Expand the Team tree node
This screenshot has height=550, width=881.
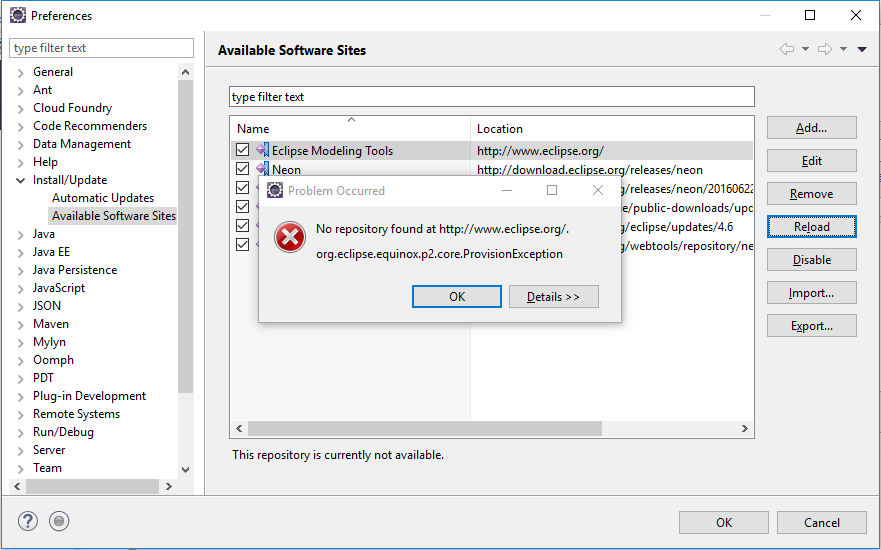pyautogui.click(x=21, y=469)
